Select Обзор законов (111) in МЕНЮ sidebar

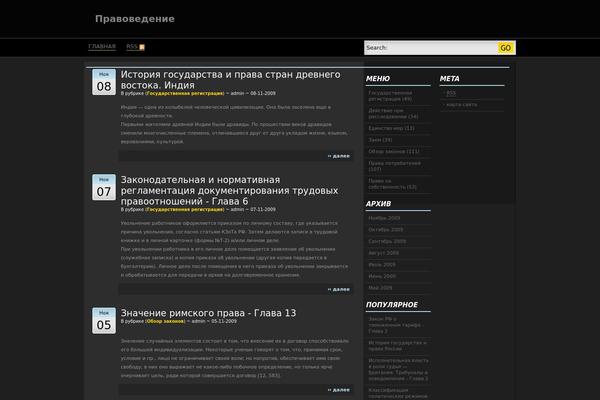393,151
